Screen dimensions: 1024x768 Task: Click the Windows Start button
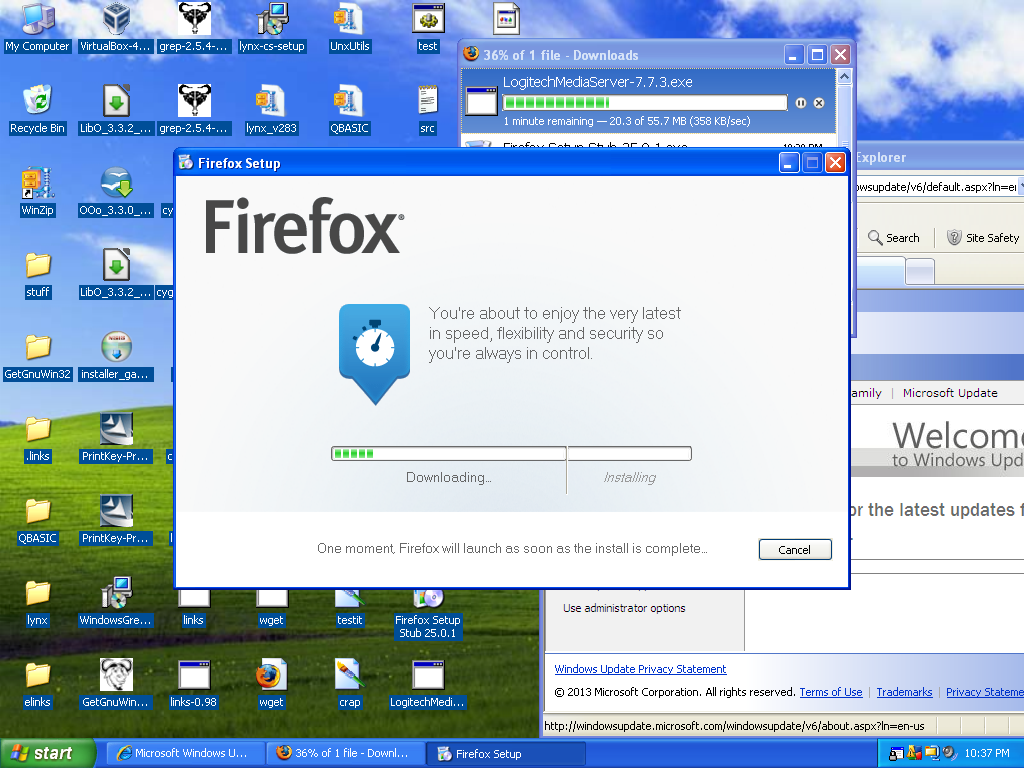47,753
